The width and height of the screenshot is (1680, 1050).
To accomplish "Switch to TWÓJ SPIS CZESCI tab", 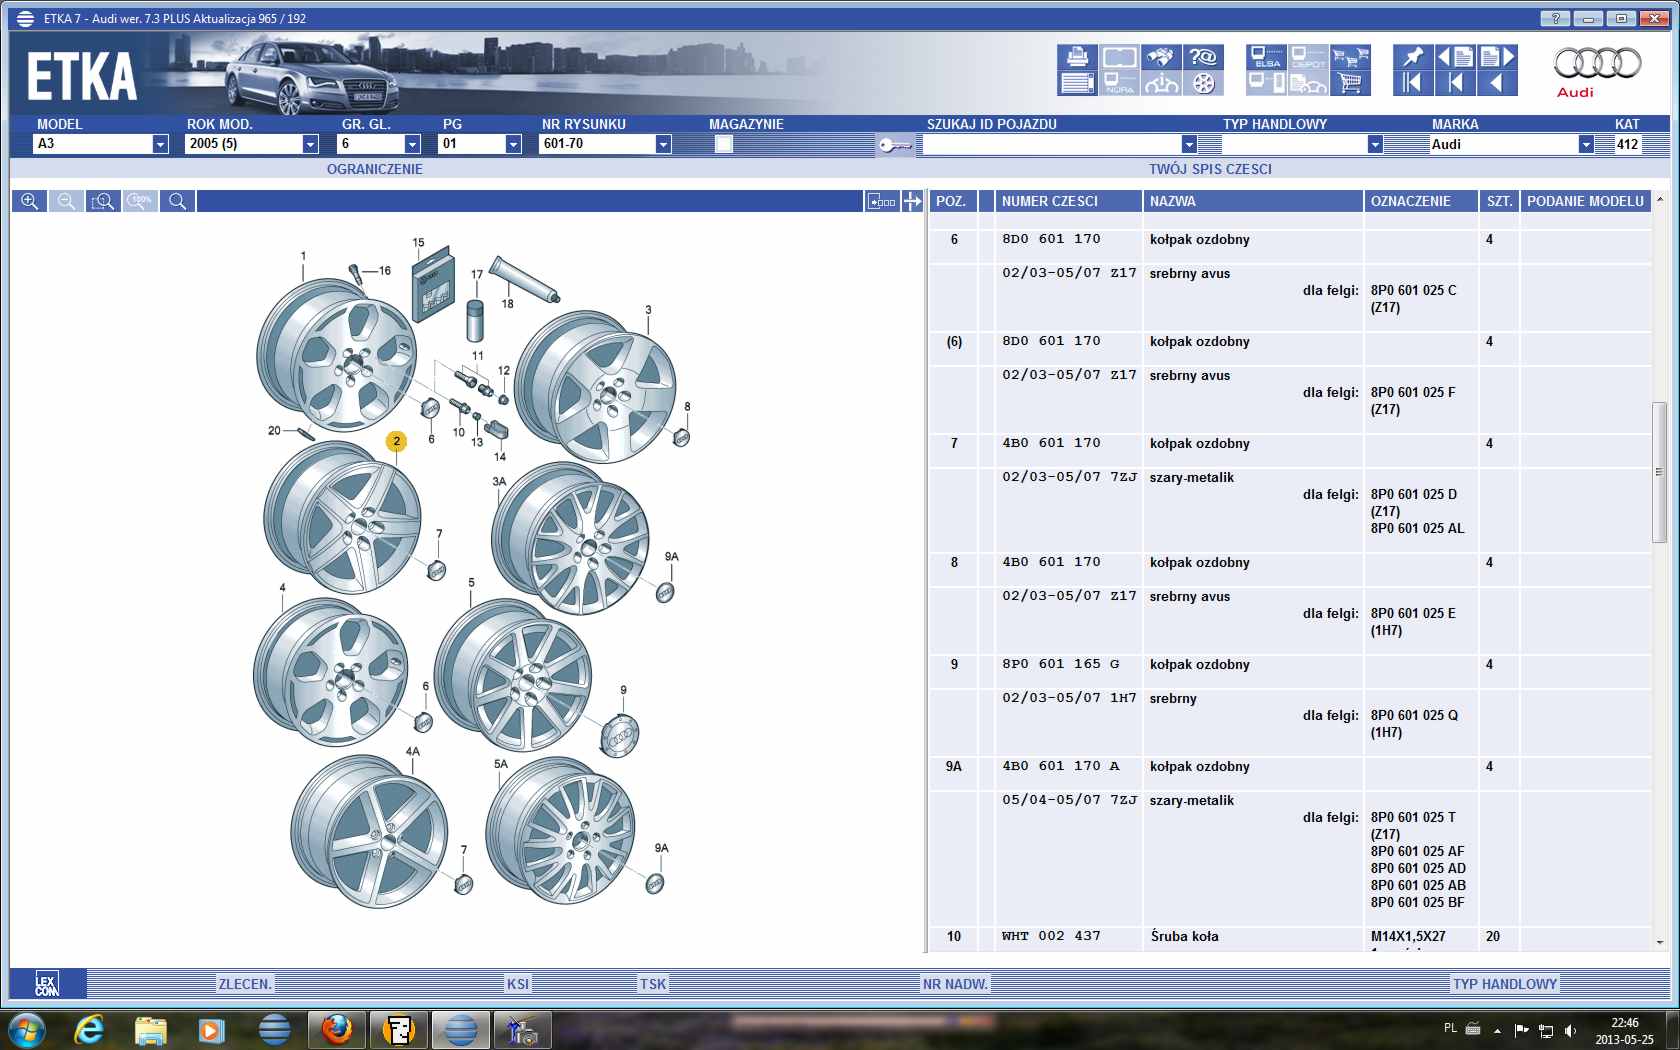I will click(1210, 169).
